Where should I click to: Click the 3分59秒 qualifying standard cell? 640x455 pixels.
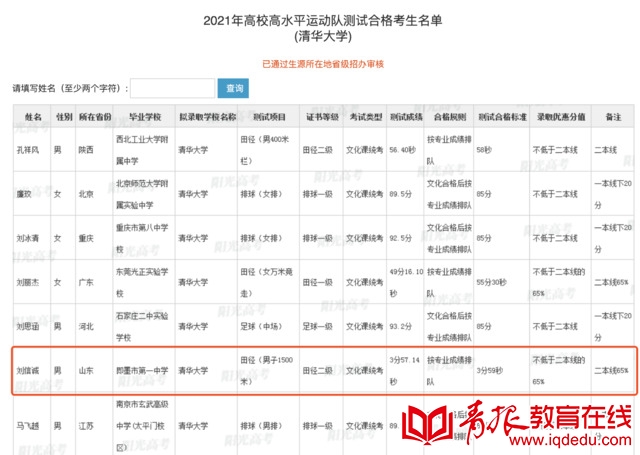[489, 371]
